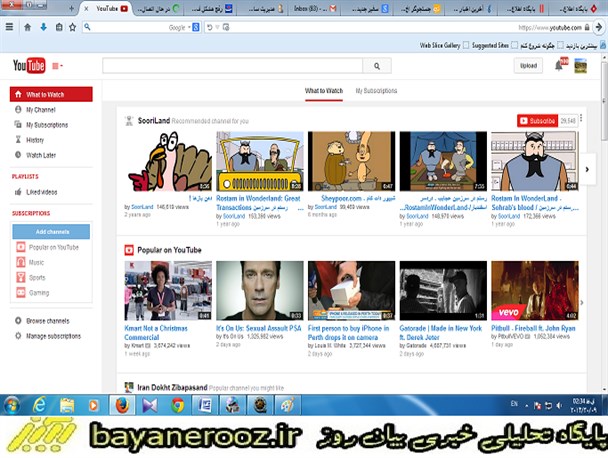
Task: Open a new tab with the plus button
Action: click(71, 8)
